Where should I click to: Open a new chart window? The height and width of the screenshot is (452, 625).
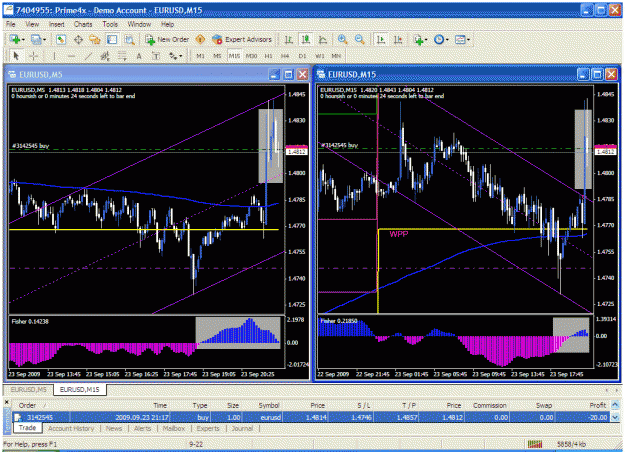tap(15, 39)
